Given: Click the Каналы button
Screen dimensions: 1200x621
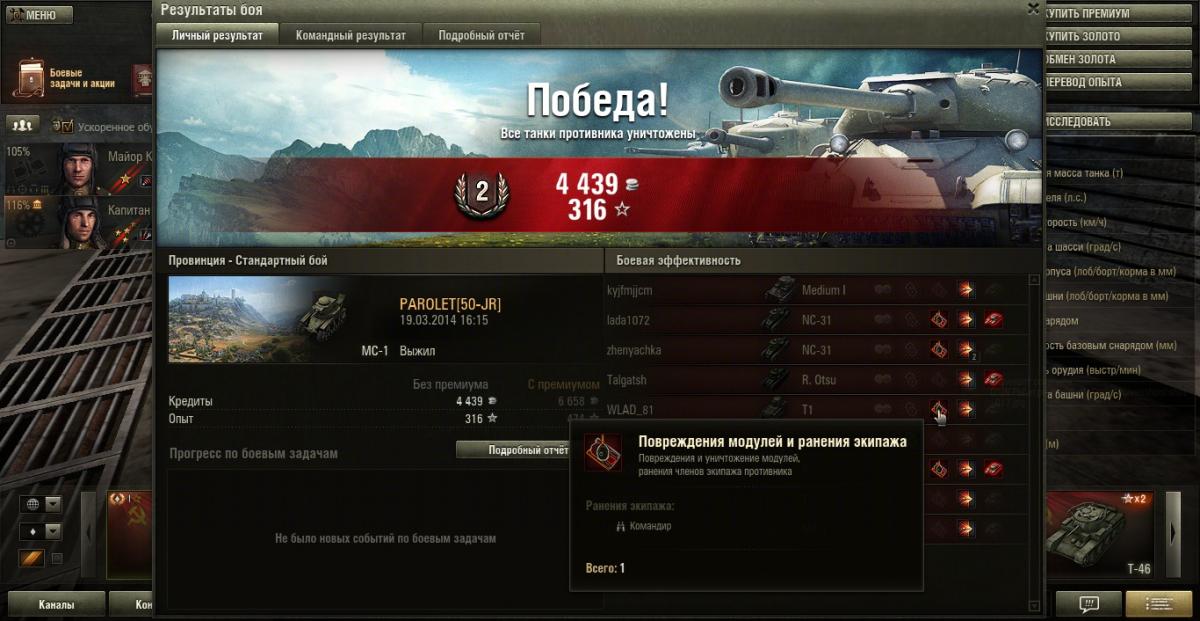Looking at the screenshot, I should [57, 604].
